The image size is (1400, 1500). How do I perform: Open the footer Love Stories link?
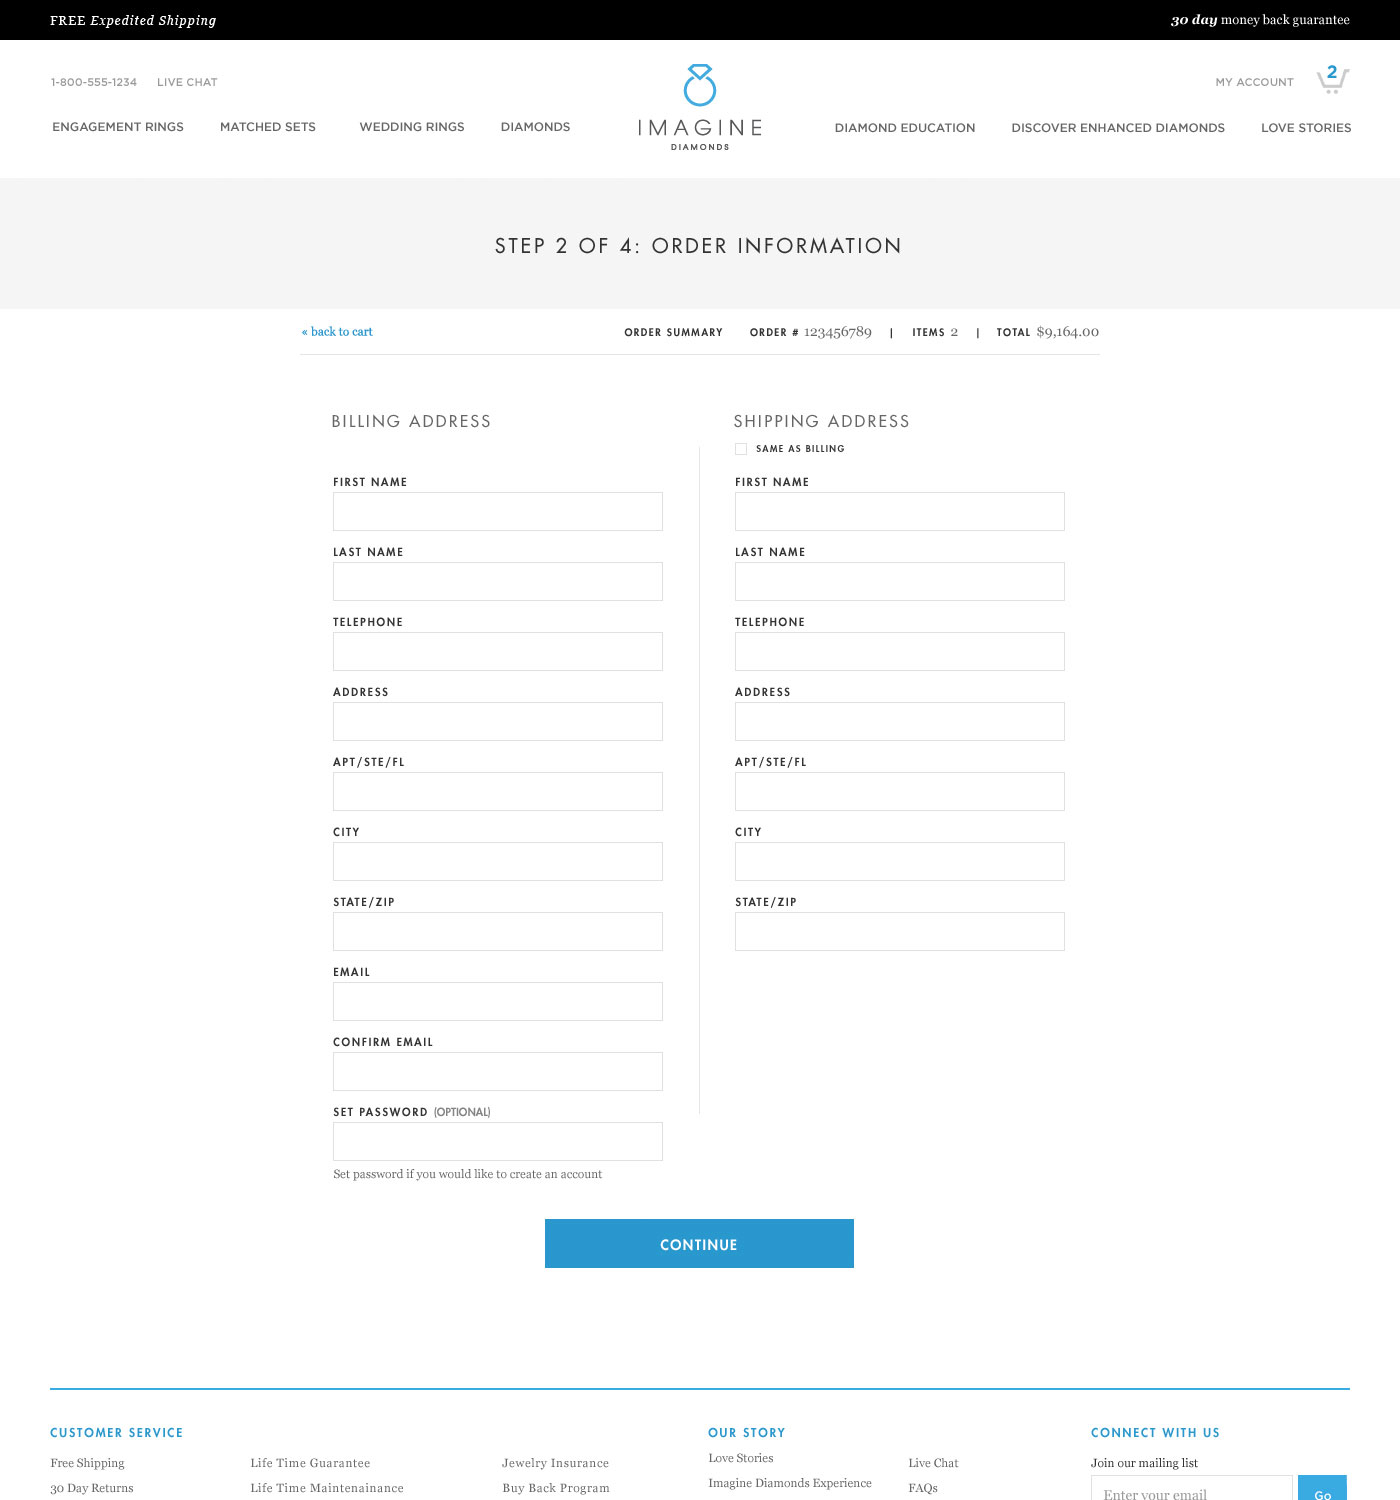coord(741,1458)
